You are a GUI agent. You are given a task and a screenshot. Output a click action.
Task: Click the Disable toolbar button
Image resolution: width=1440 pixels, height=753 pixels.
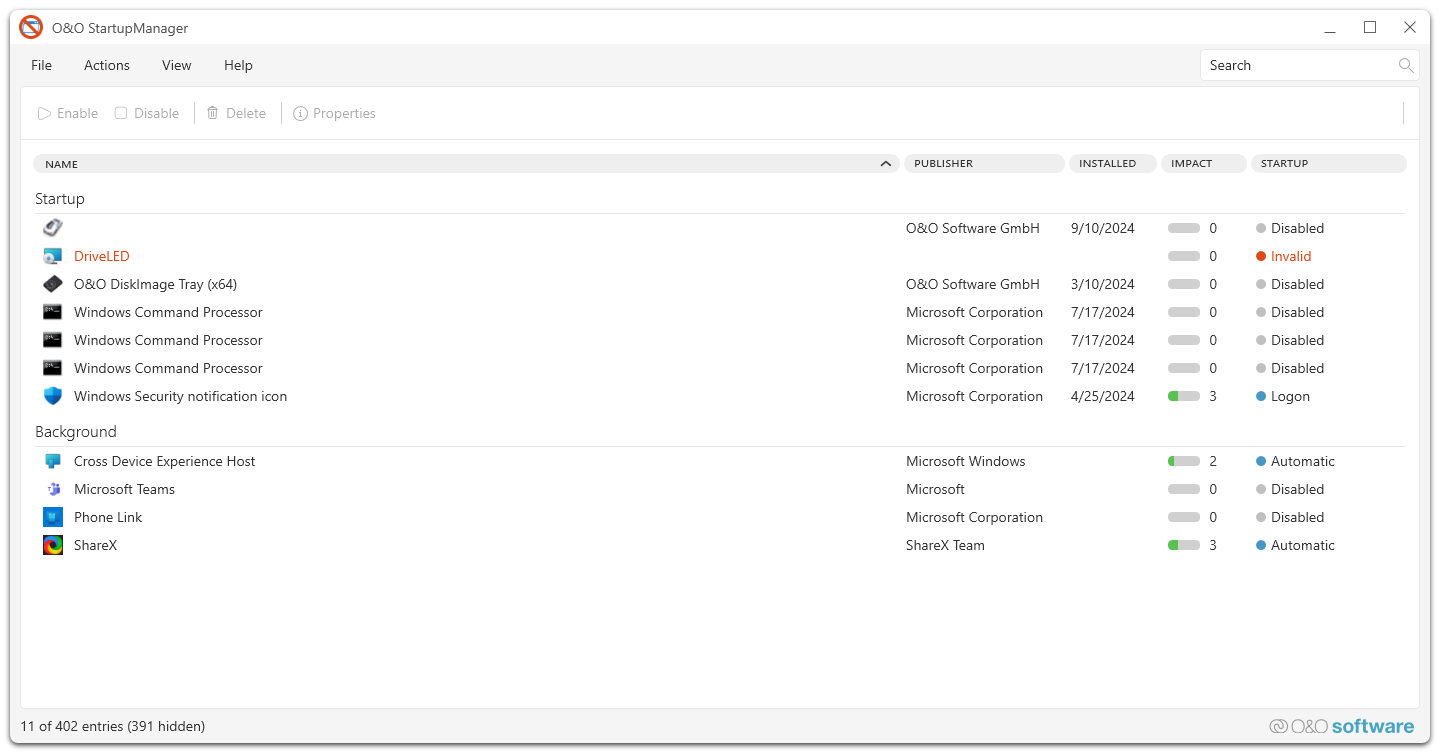(x=147, y=113)
